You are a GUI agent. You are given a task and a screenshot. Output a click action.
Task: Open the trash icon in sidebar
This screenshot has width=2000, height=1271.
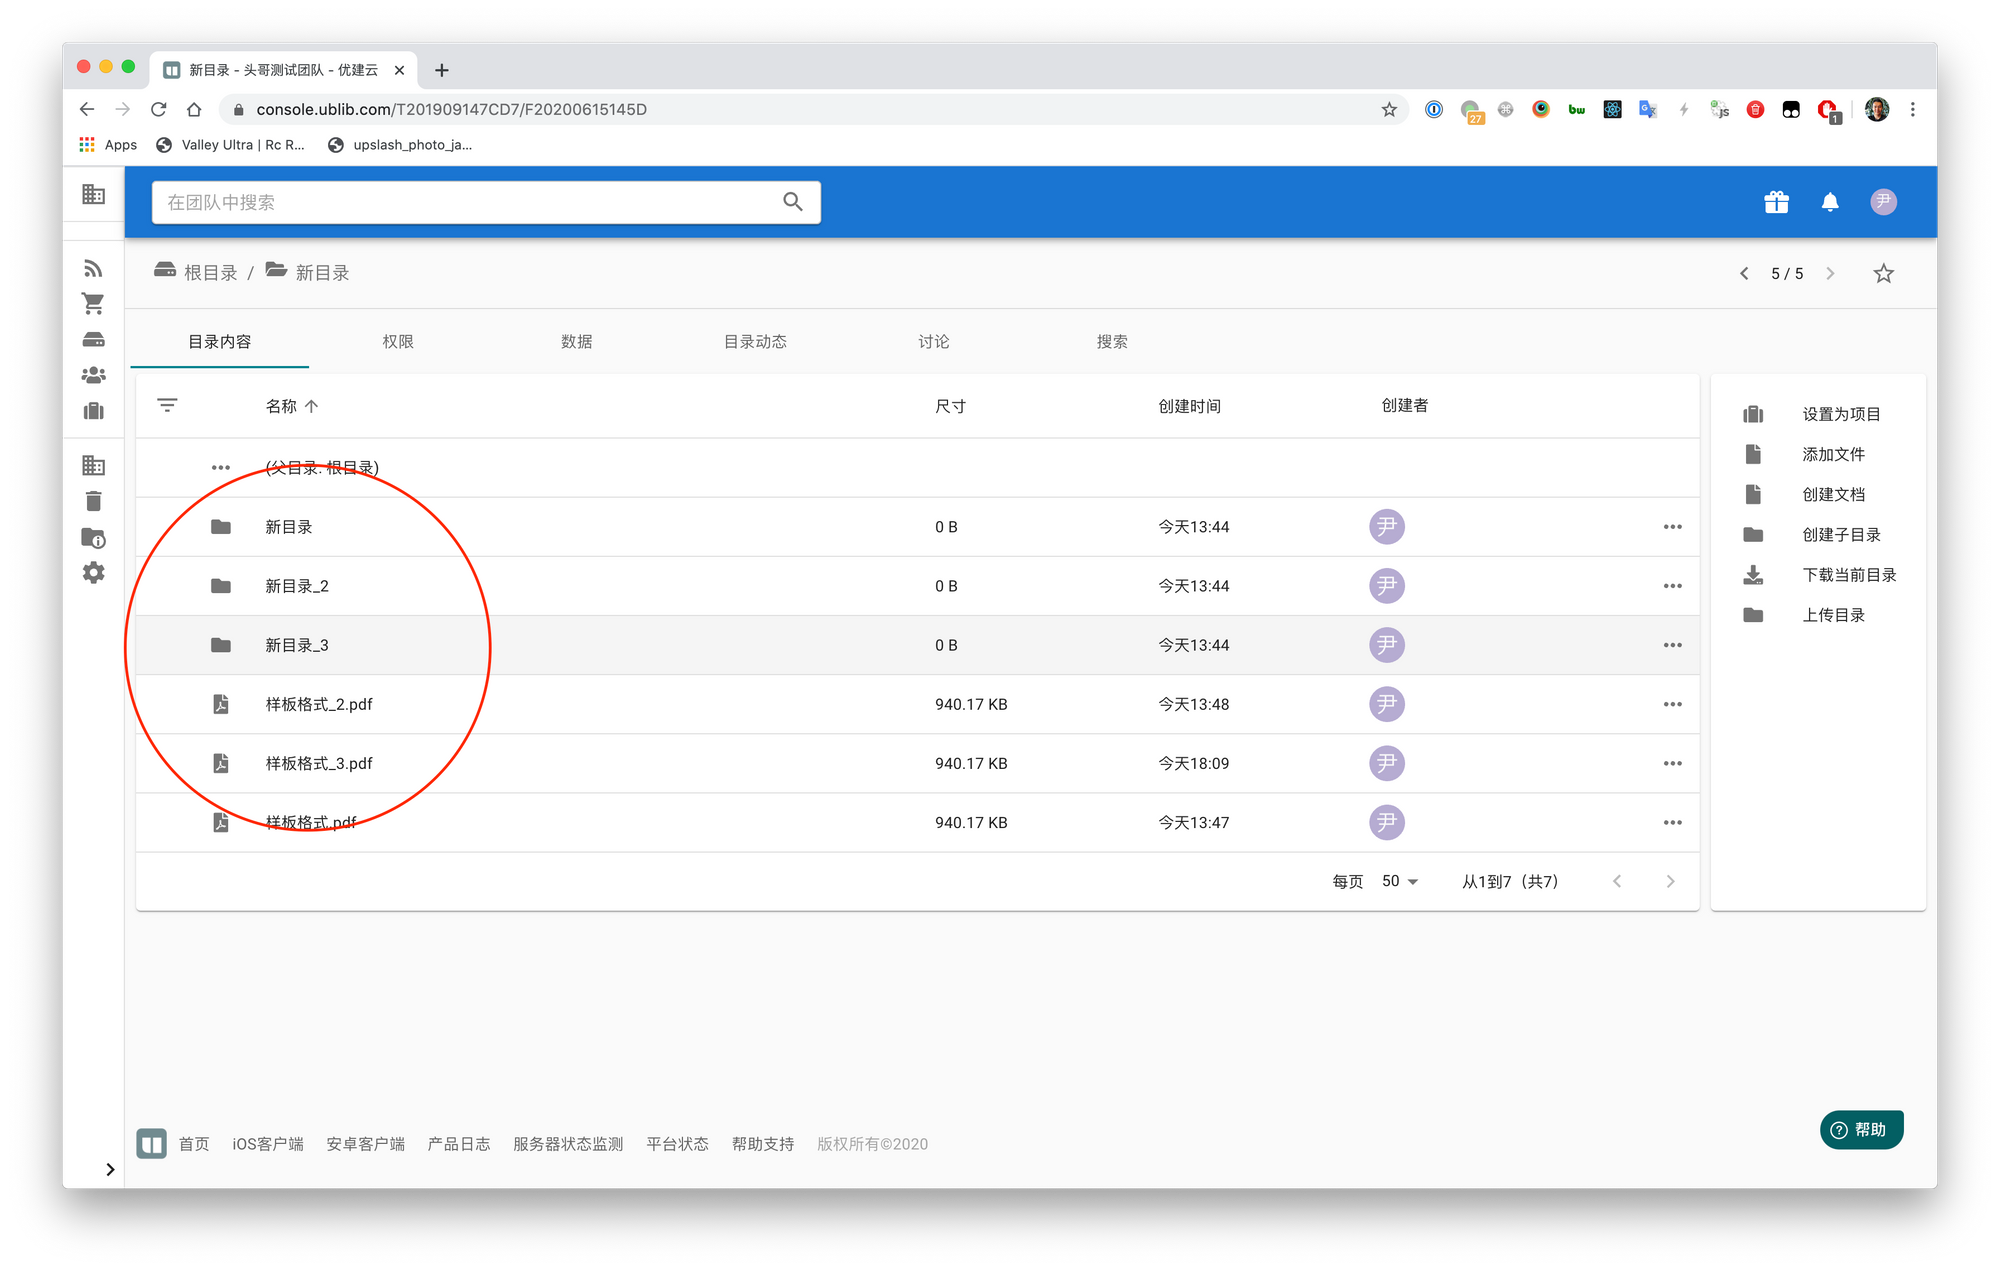tap(93, 501)
